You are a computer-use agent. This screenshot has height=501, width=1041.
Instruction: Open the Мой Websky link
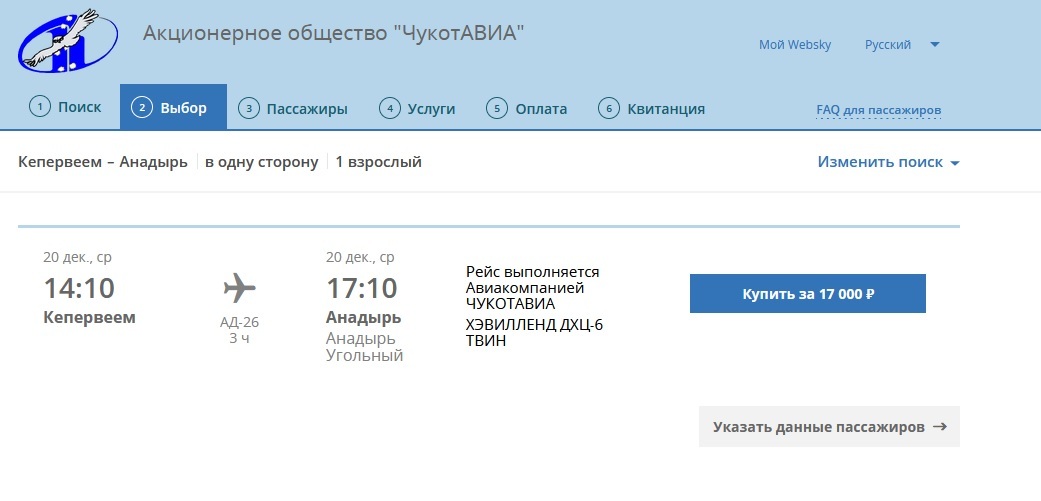(795, 45)
